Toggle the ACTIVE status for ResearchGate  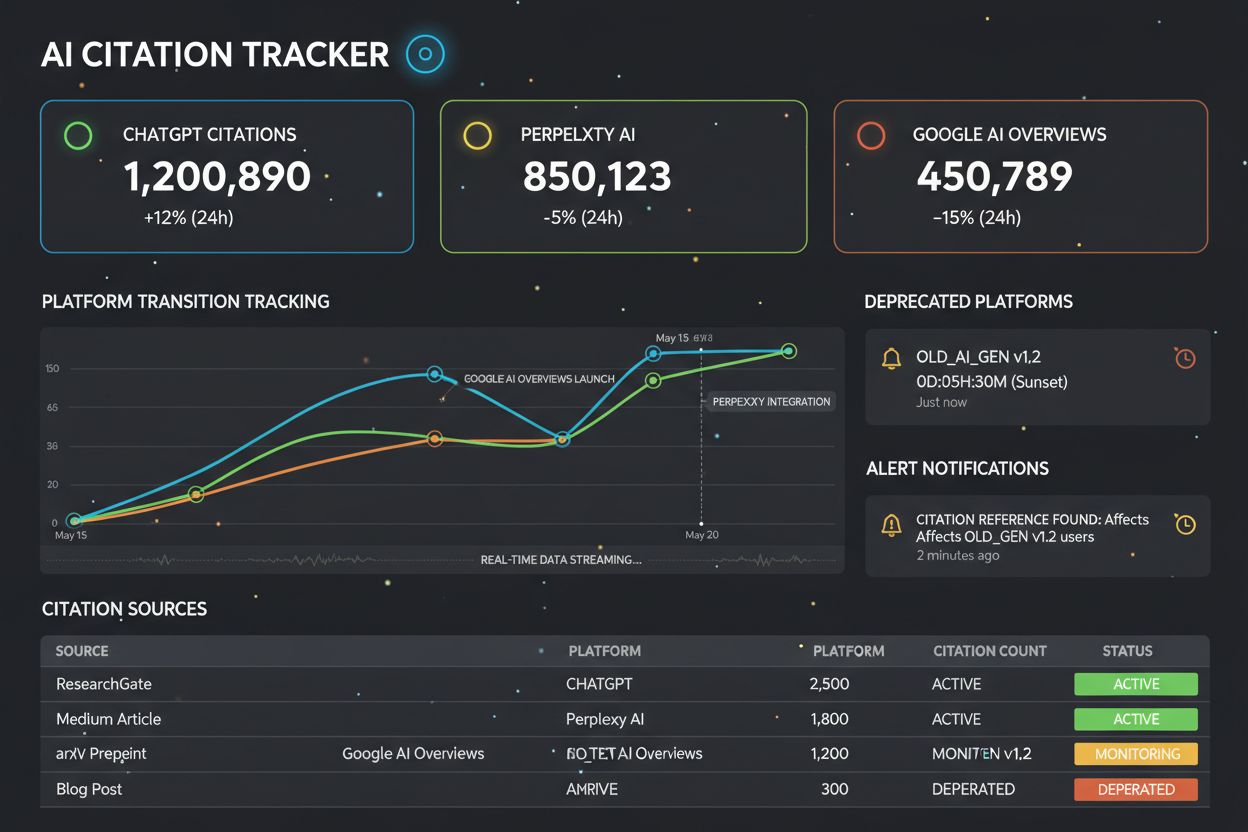[1135, 684]
